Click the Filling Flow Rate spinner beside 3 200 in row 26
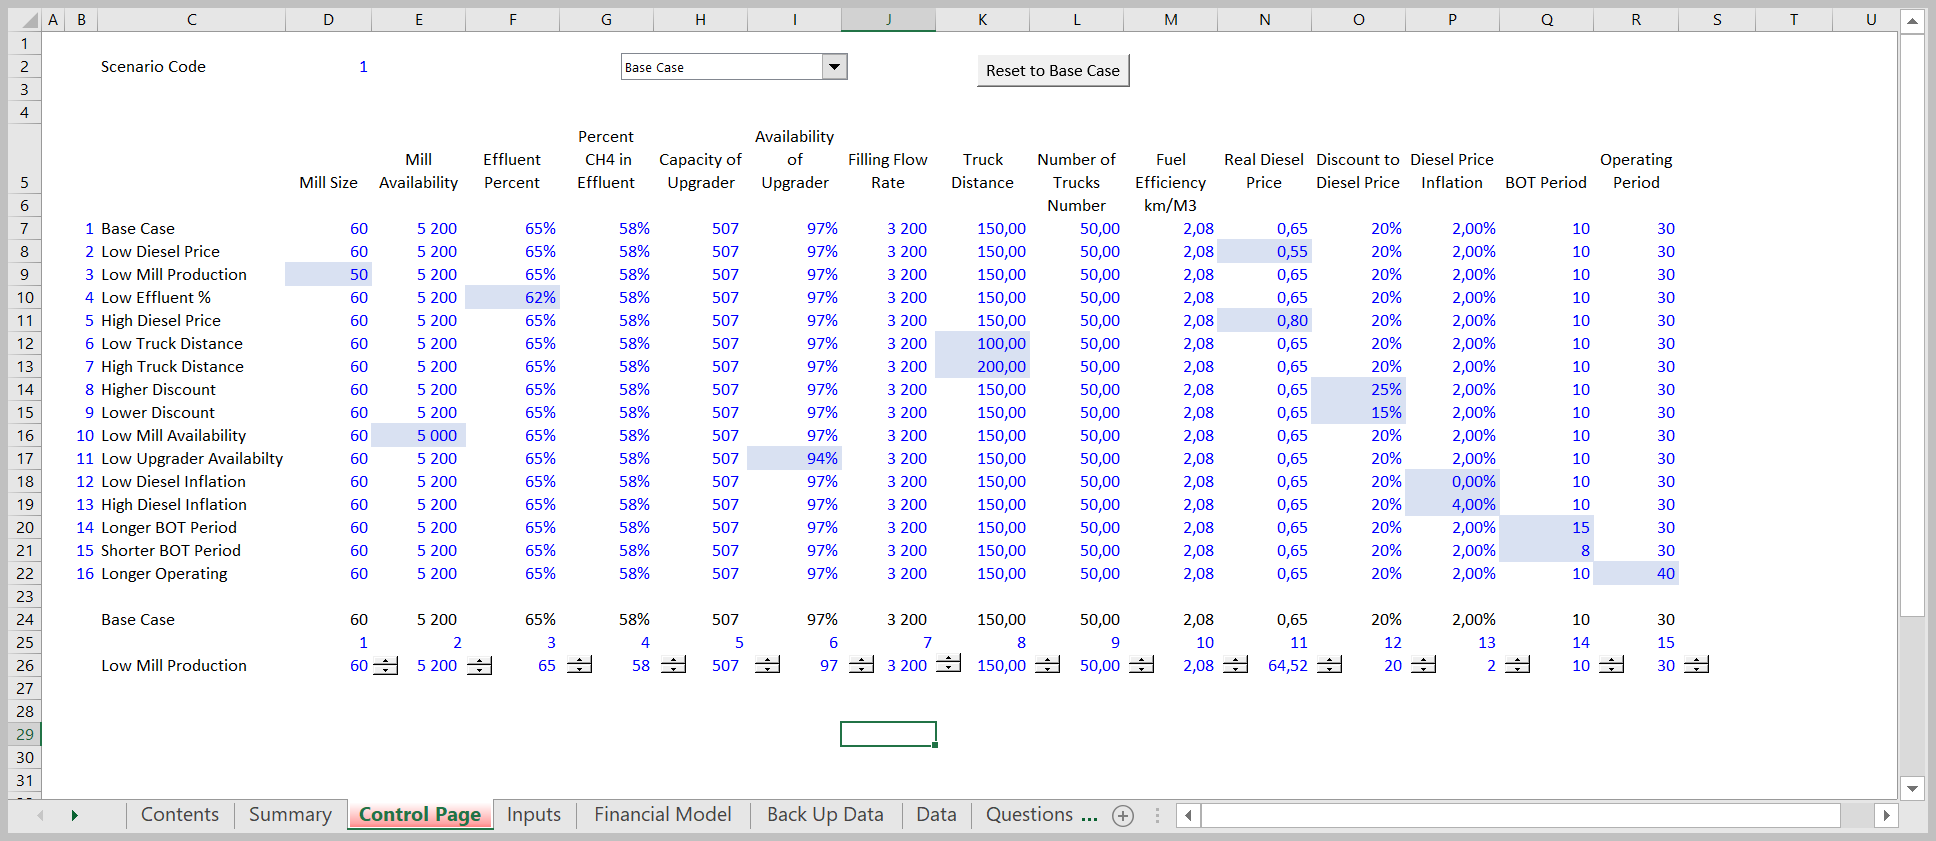The width and height of the screenshot is (1936, 841). [x=948, y=664]
